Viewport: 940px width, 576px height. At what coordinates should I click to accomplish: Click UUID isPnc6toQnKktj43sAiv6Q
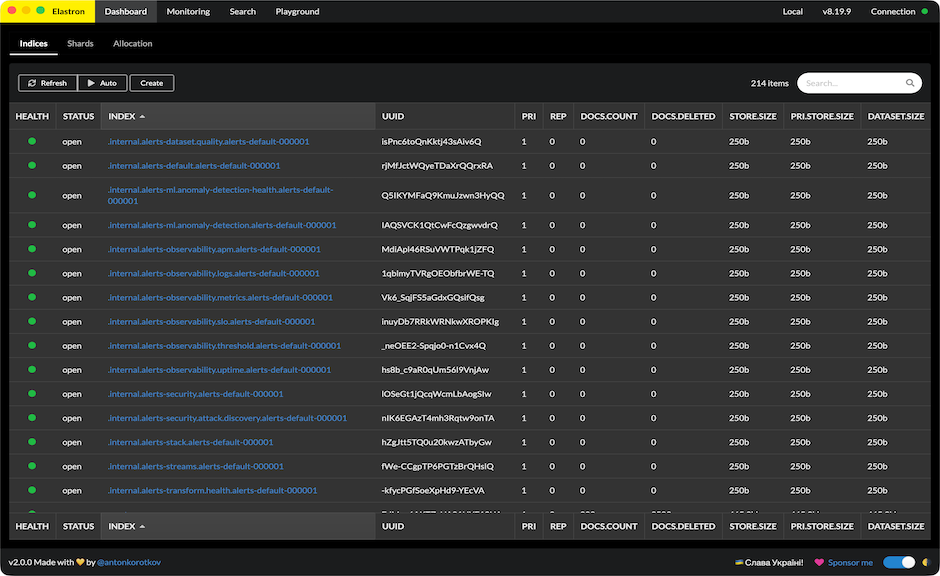(x=432, y=141)
